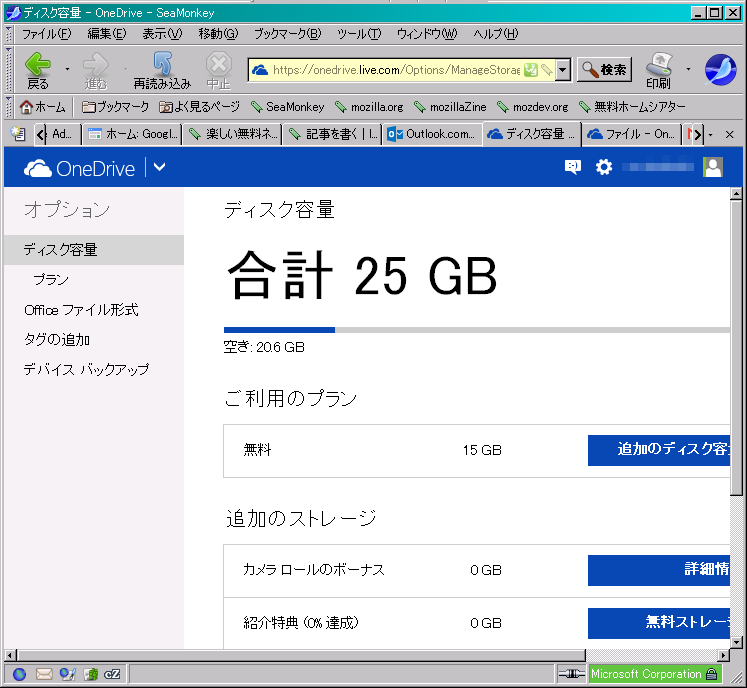Expand the OneDrive app launcher chevron

click(159, 167)
